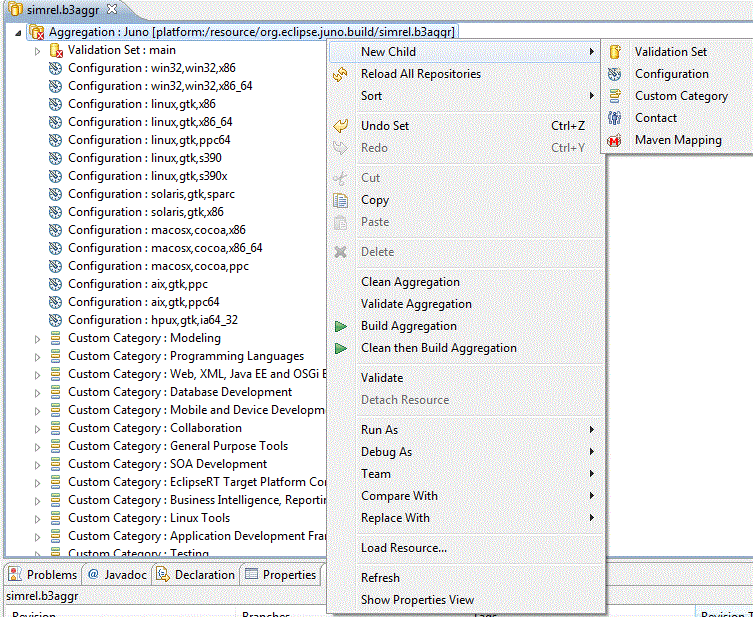Select Custom Category : Linux Tools row
This screenshot has width=753, height=617.
(x=140, y=518)
